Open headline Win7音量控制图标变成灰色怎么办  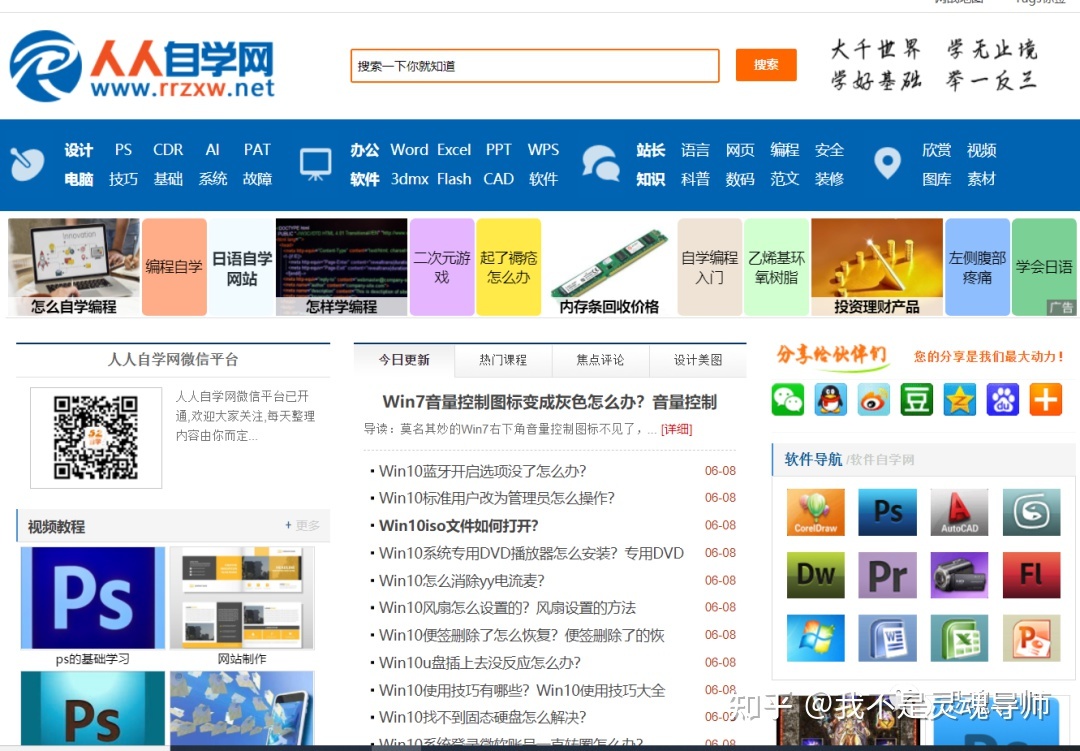(549, 402)
